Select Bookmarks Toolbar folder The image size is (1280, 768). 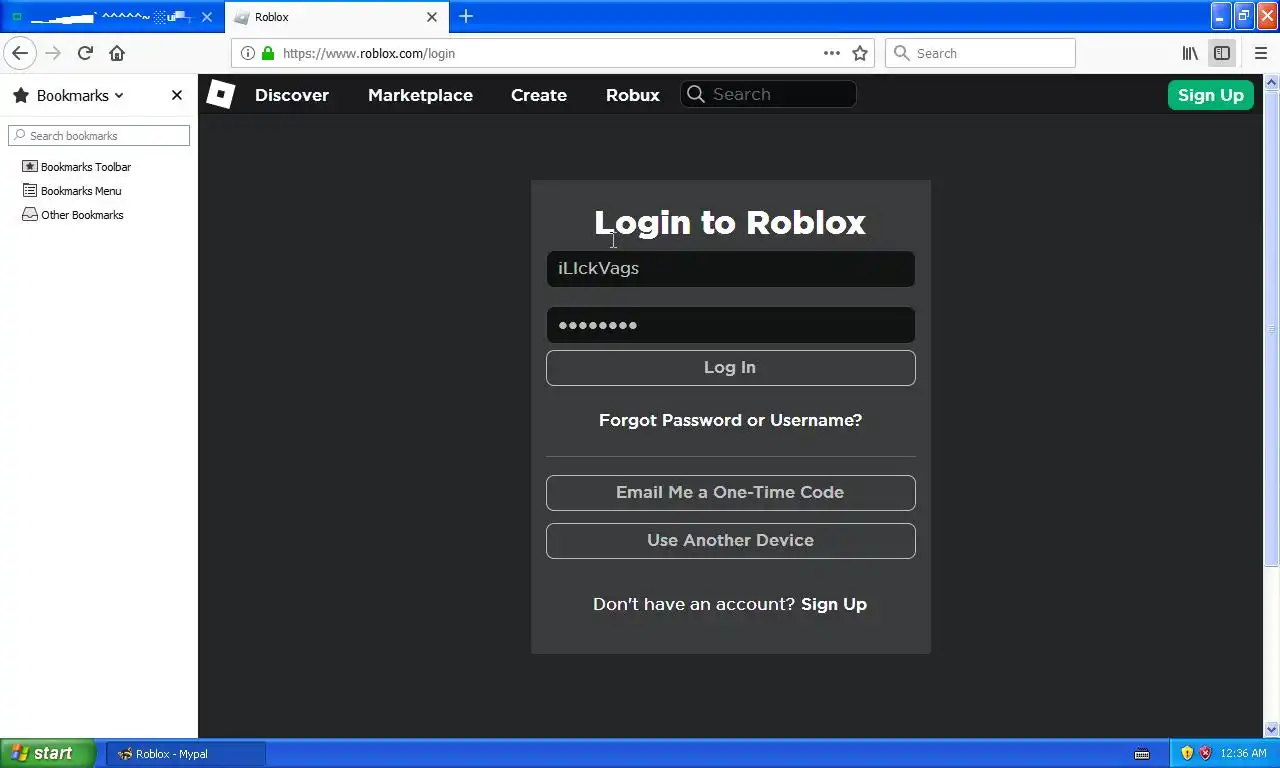(x=77, y=167)
